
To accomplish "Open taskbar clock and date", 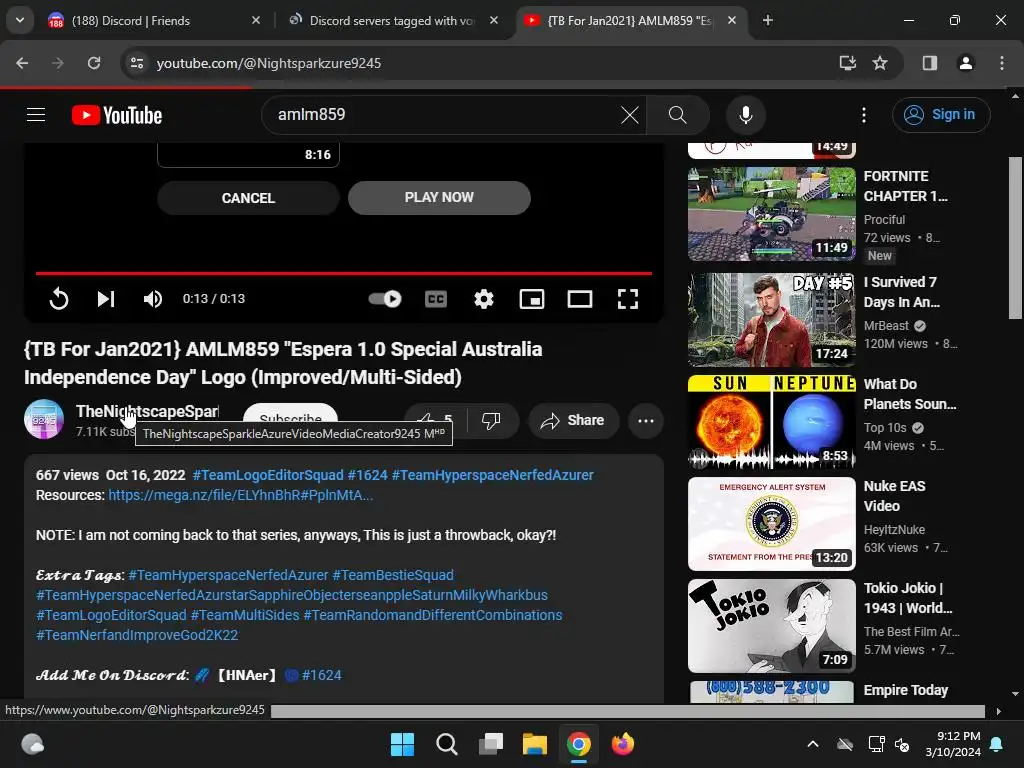I will (x=953, y=744).
